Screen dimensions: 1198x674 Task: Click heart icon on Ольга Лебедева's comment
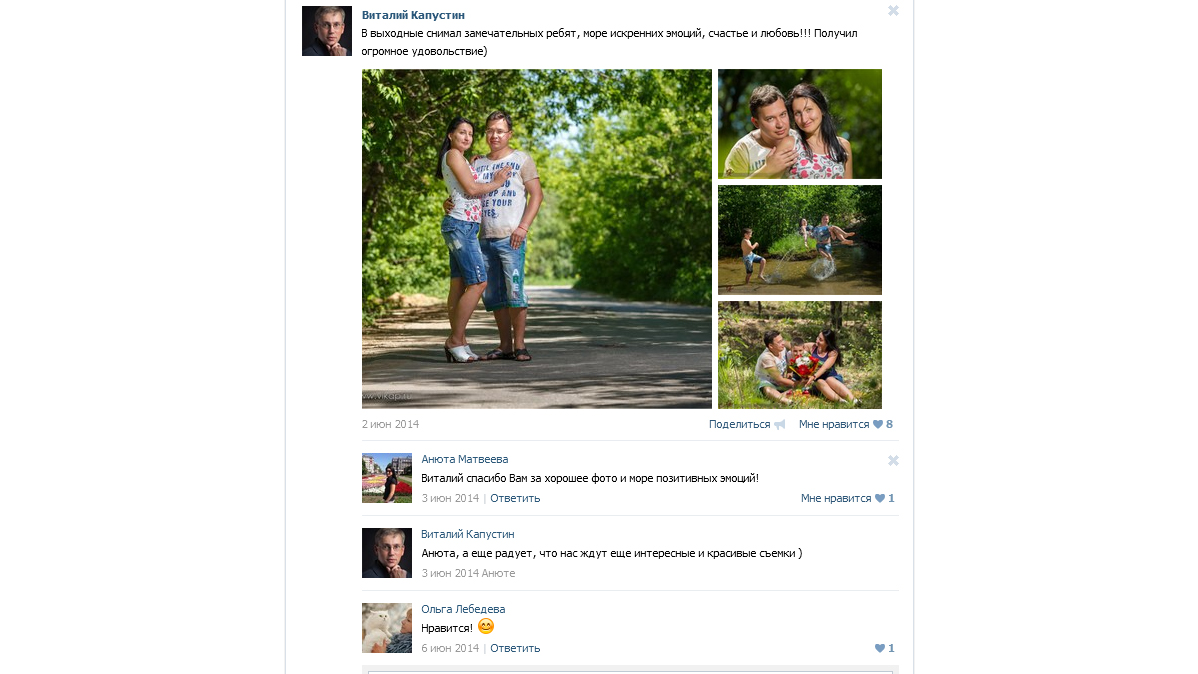(879, 648)
